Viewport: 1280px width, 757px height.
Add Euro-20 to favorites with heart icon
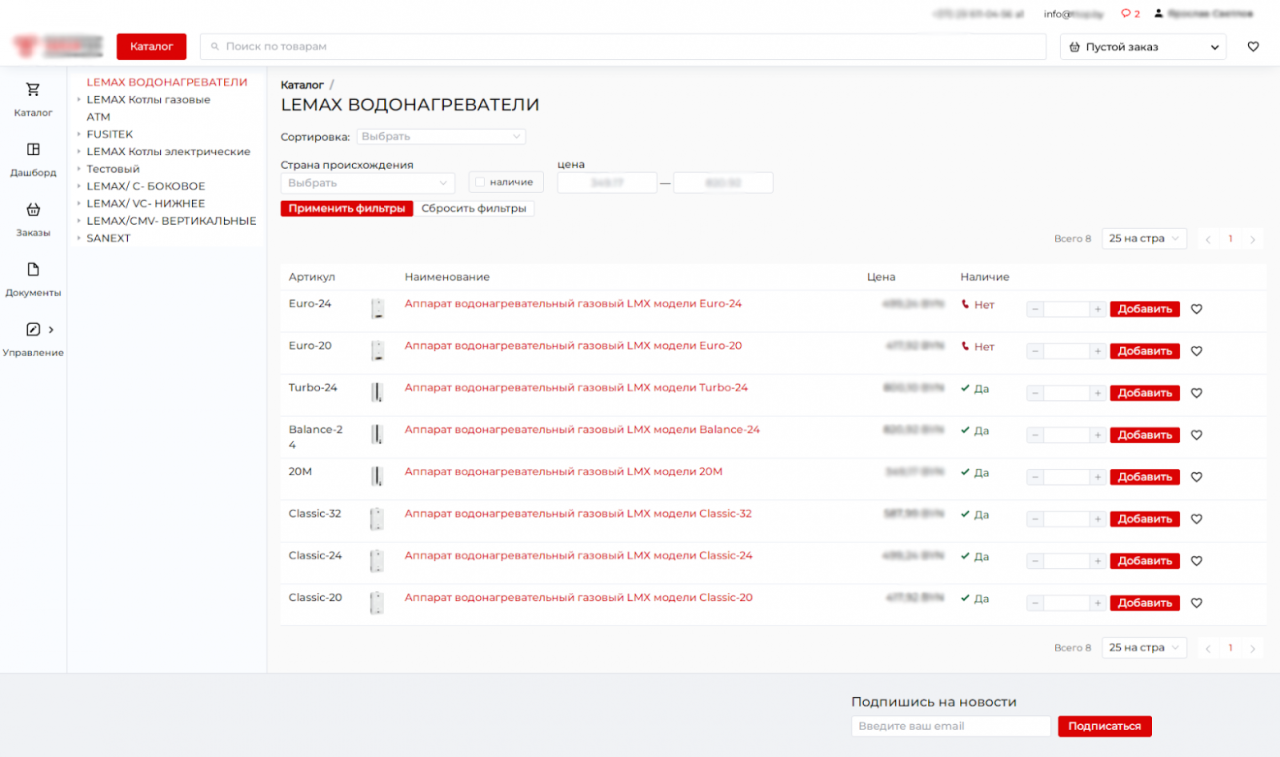(x=1196, y=352)
